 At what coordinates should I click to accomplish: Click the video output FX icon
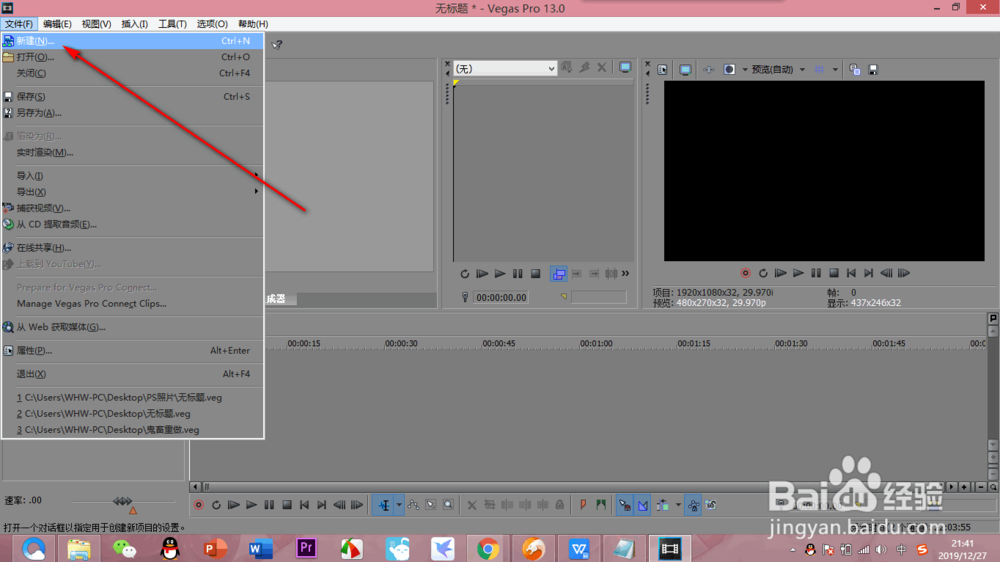(709, 70)
